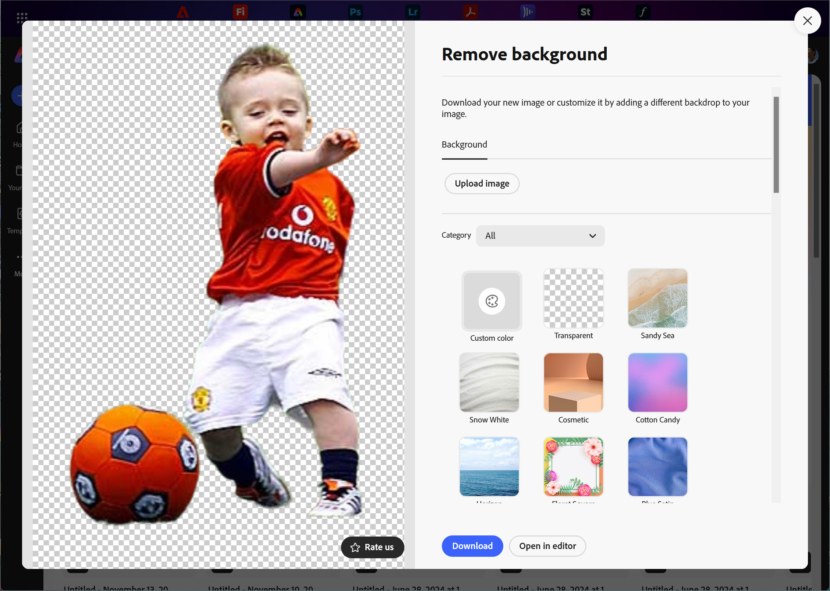The height and width of the screenshot is (591, 830).
Task: Select the Cosmetic background
Action: coord(573,382)
